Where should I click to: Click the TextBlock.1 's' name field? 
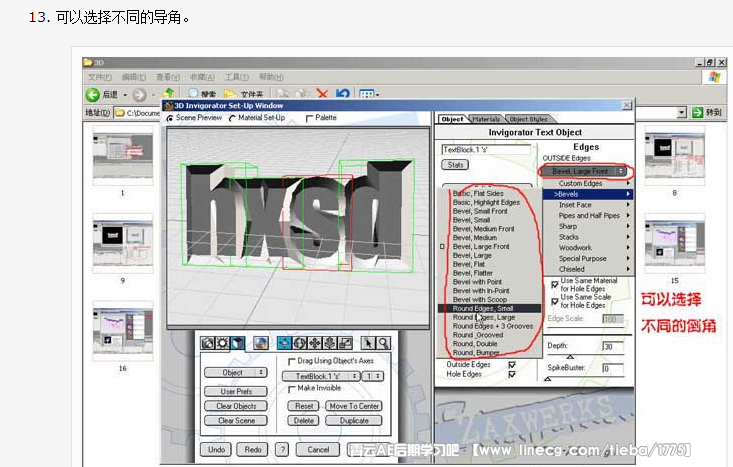(x=486, y=150)
